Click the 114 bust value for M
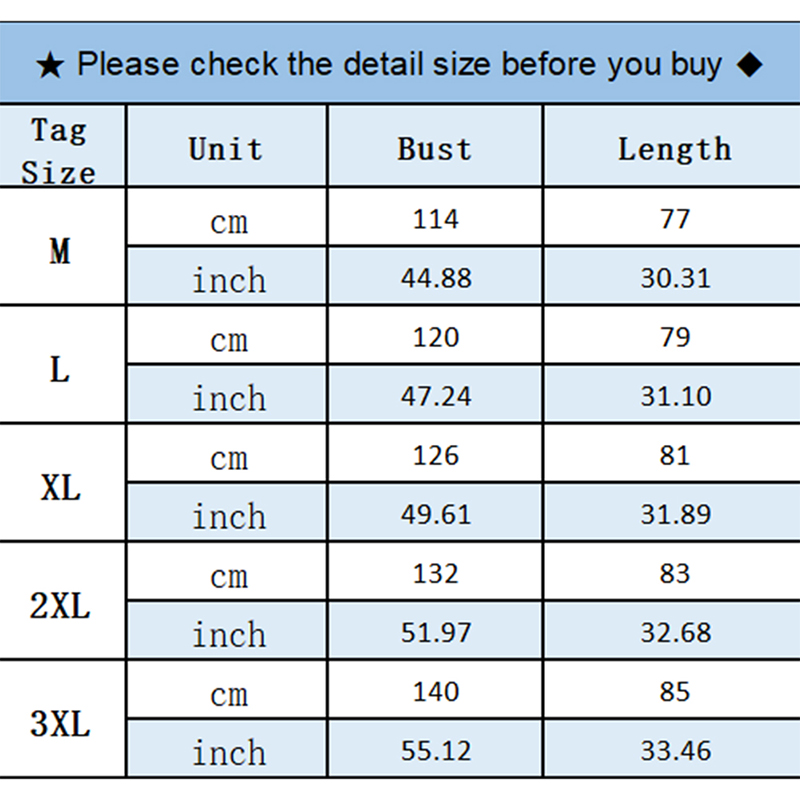Viewport: 800px width, 800px height. (435, 219)
